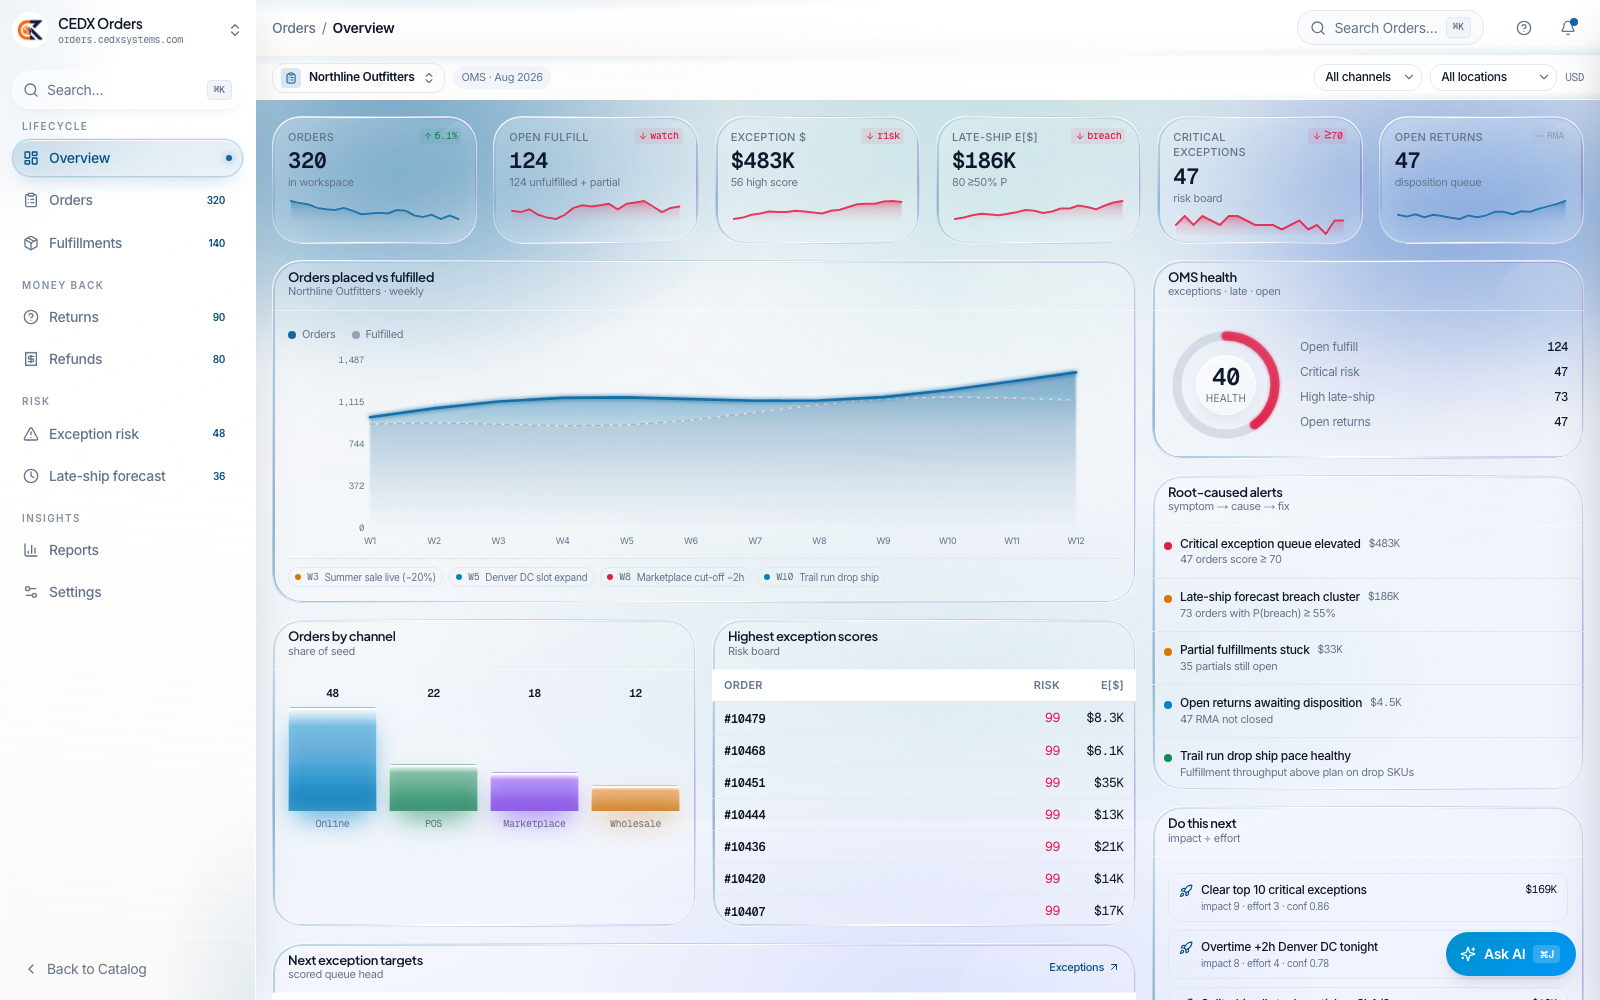1600x1000 pixels.
Task: Toggle the Orders series in chart legend
Action: pyautogui.click(x=312, y=334)
